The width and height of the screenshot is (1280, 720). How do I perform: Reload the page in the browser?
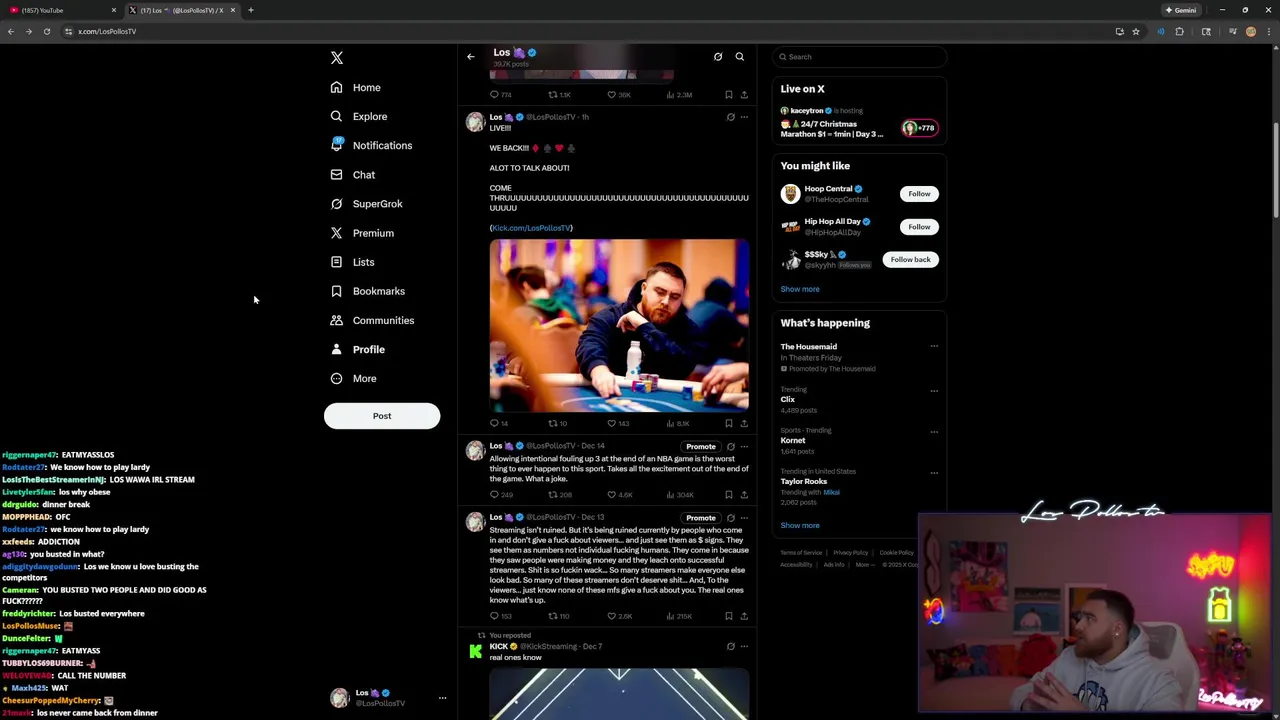(46, 31)
